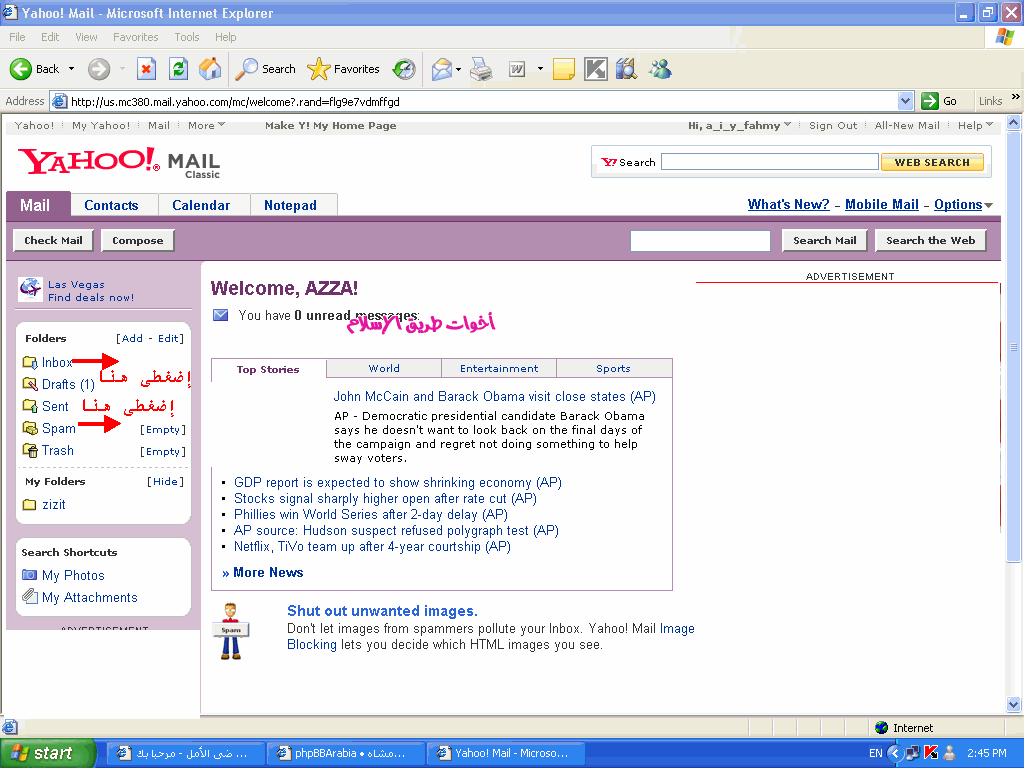Go to the Home page icon

210,69
